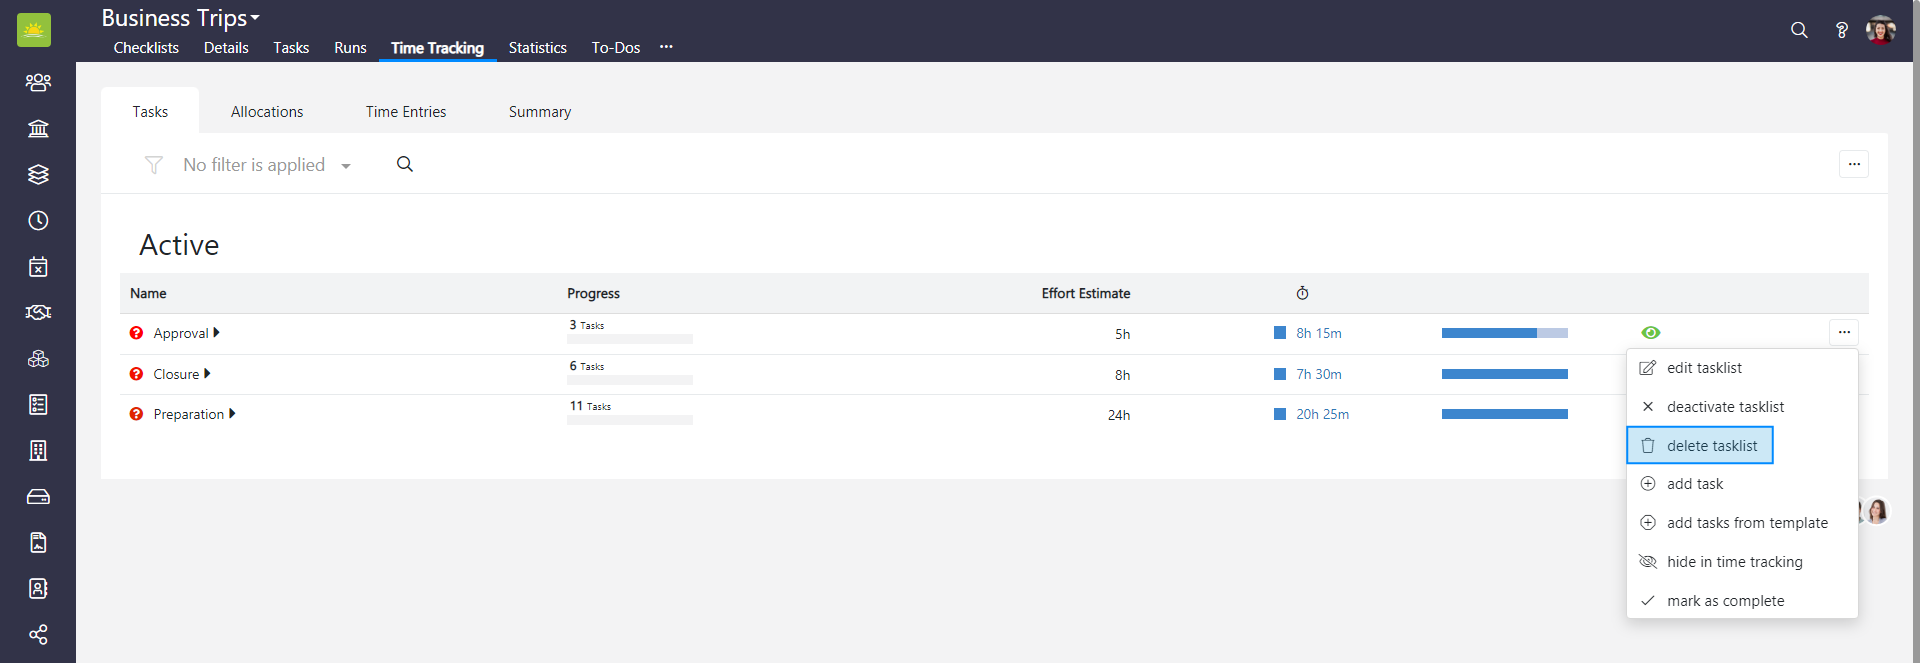Screen dimensions: 1920x663
Task: Click the handshake sidebar icon
Action: click(38, 313)
